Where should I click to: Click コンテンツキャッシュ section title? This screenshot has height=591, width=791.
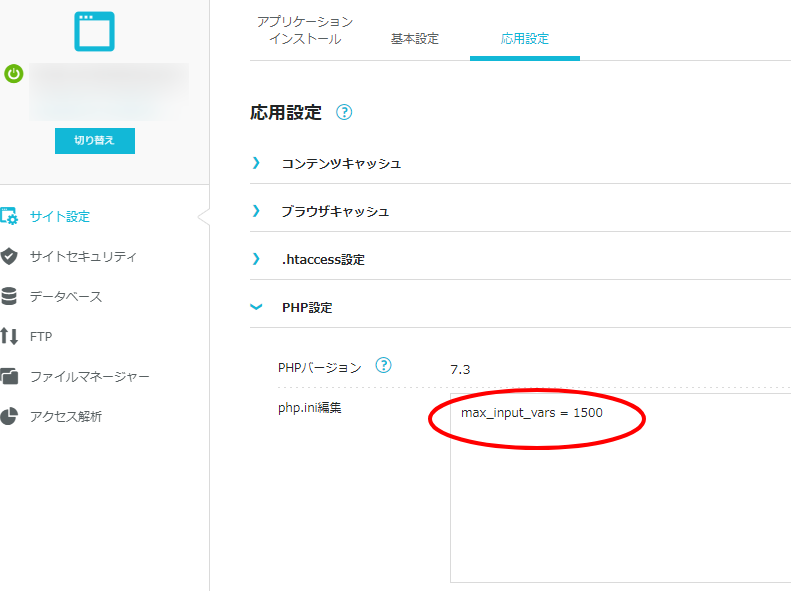341,163
